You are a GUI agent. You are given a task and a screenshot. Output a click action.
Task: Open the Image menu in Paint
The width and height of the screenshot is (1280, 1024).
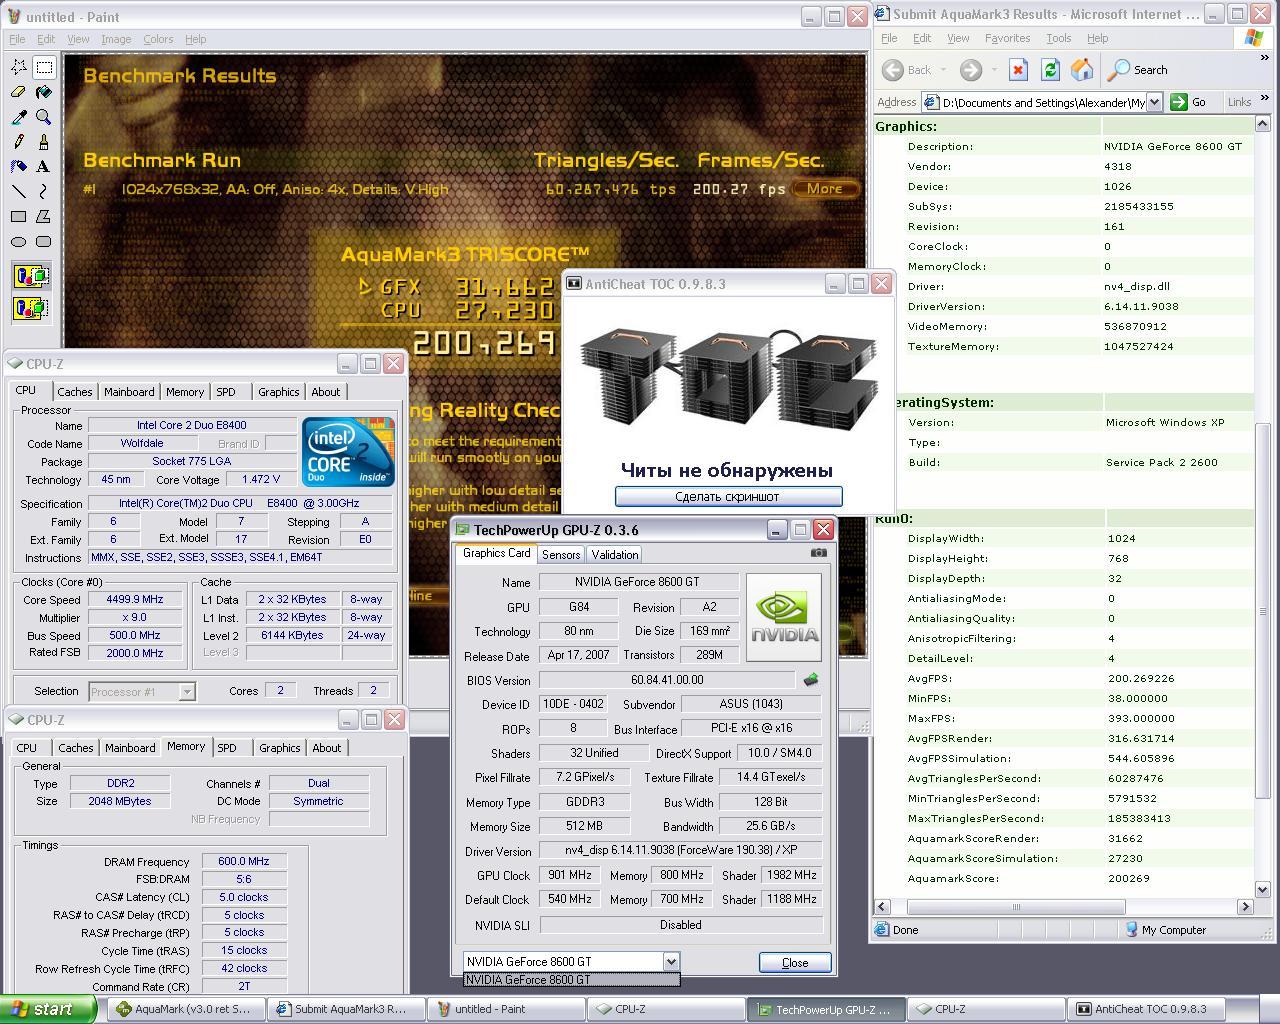pos(116,39)
